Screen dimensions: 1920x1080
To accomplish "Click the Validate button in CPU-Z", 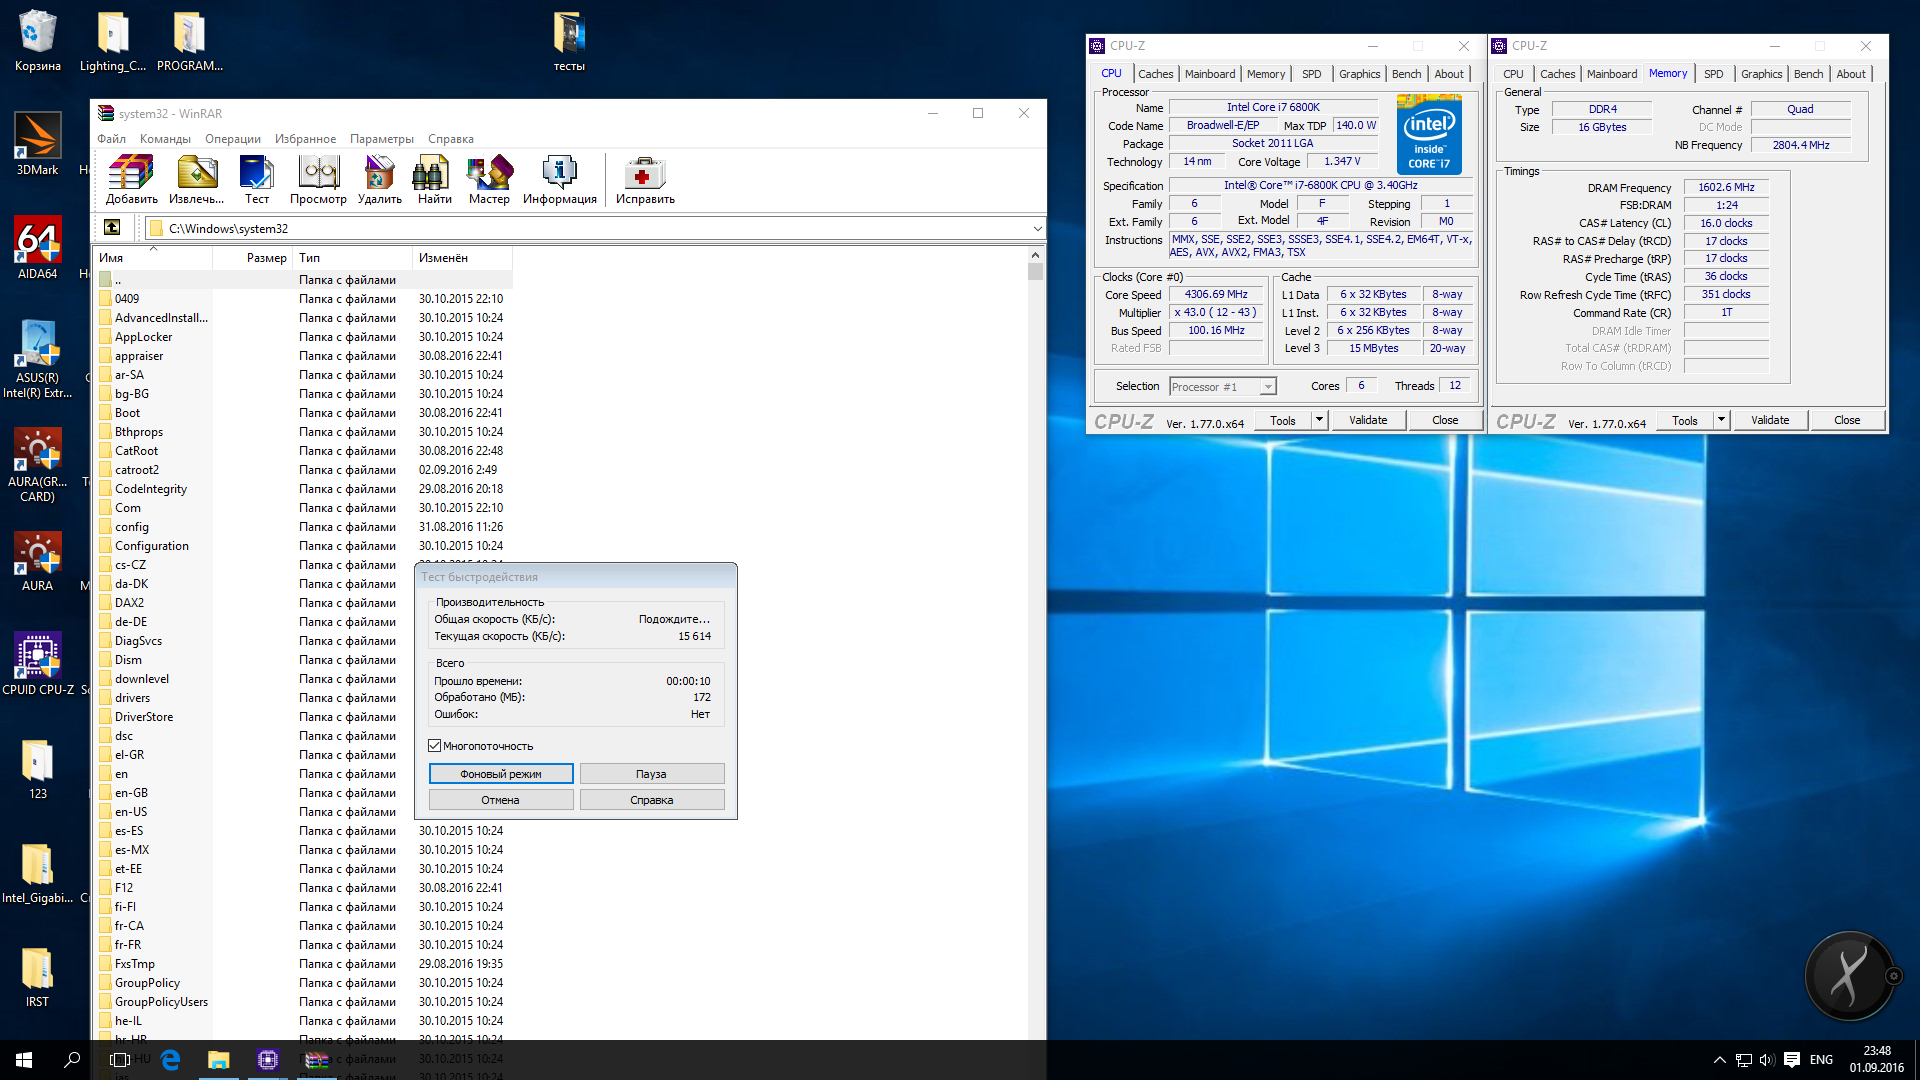I will [1367, 420].
